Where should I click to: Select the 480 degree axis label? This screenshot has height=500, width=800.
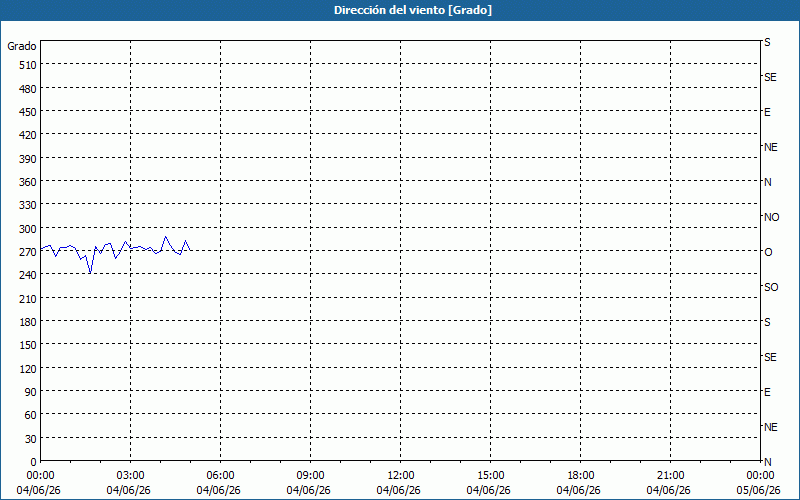(x=28, y=89)
